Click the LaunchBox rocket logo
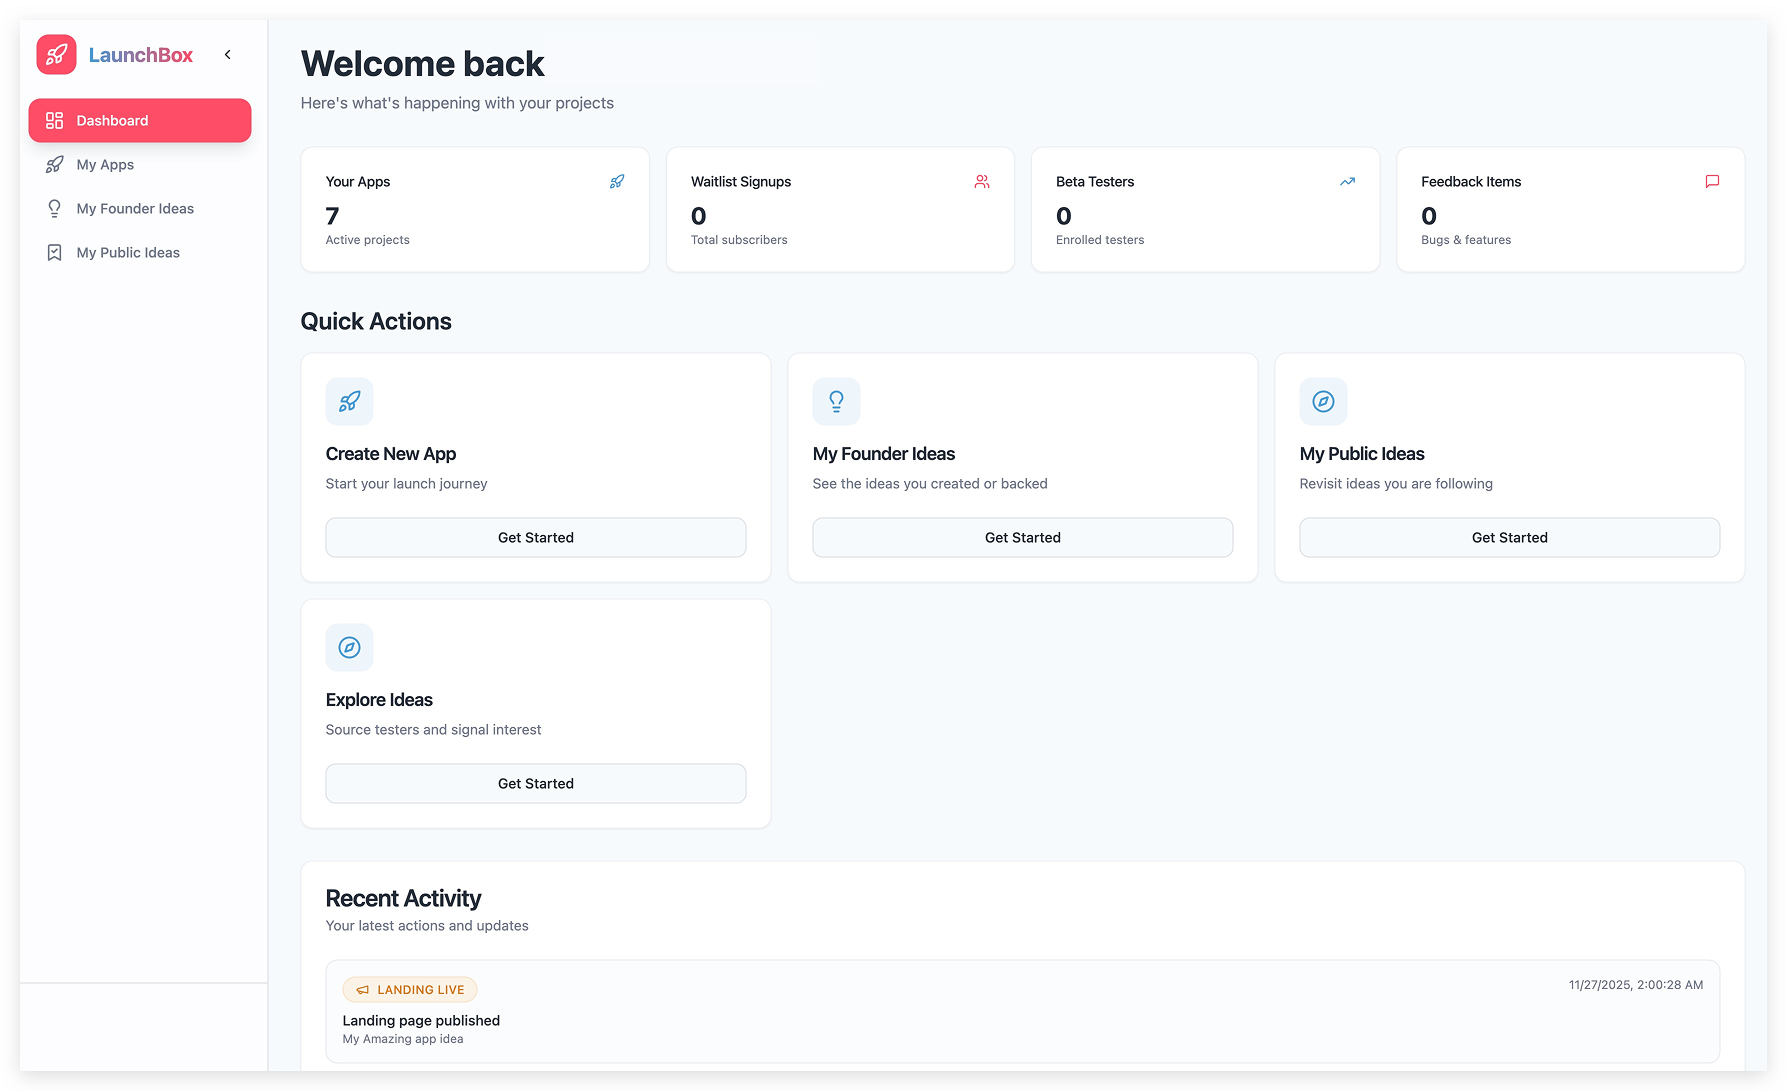The height and width of the screenshot is (1091, 1787). 56,55
